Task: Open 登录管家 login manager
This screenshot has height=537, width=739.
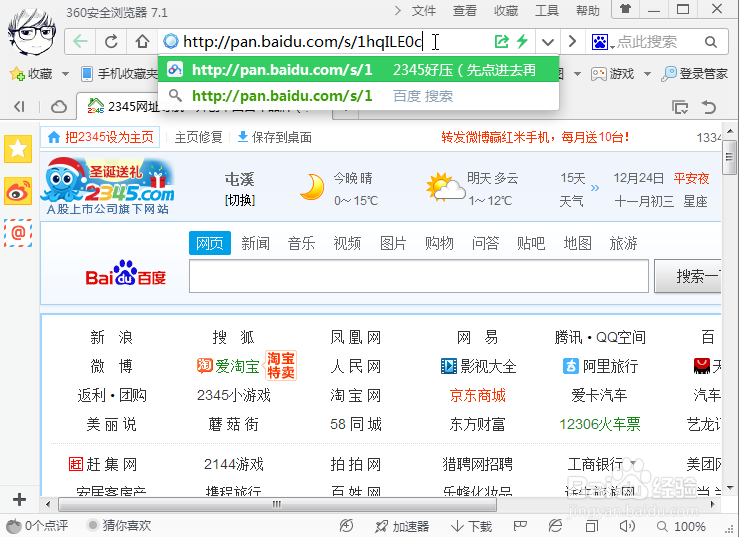Action: point(695,74)
